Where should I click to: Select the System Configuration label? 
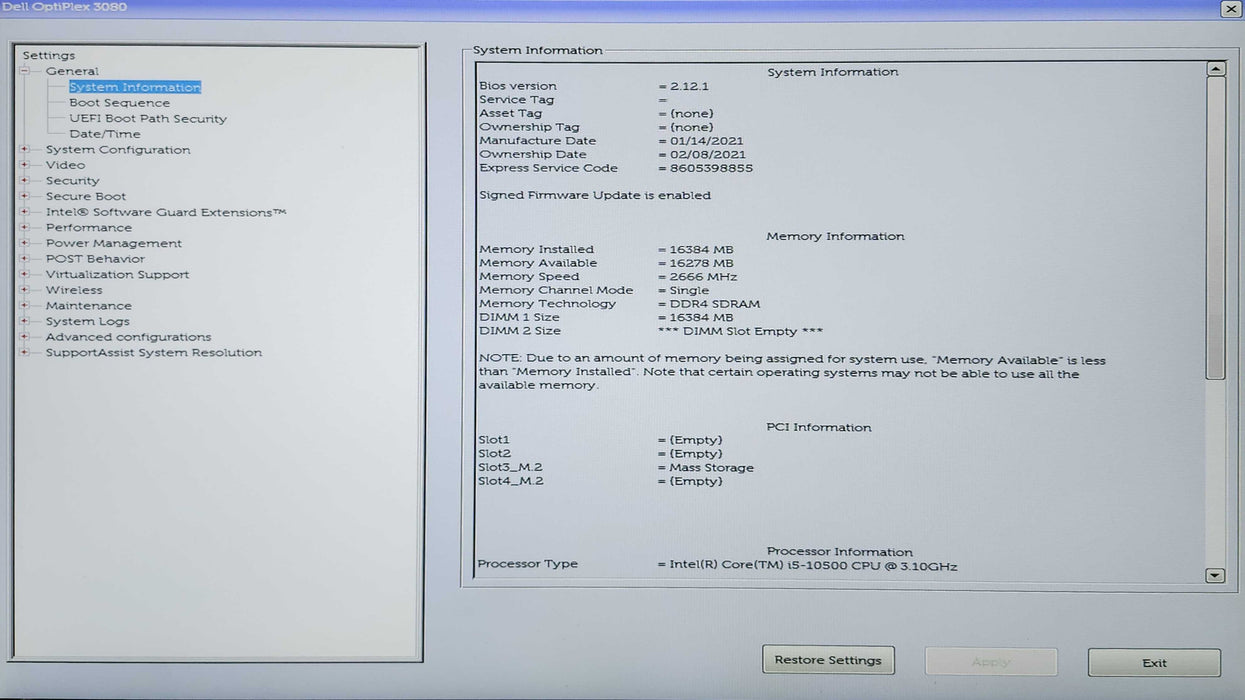[x=118, y=150]
